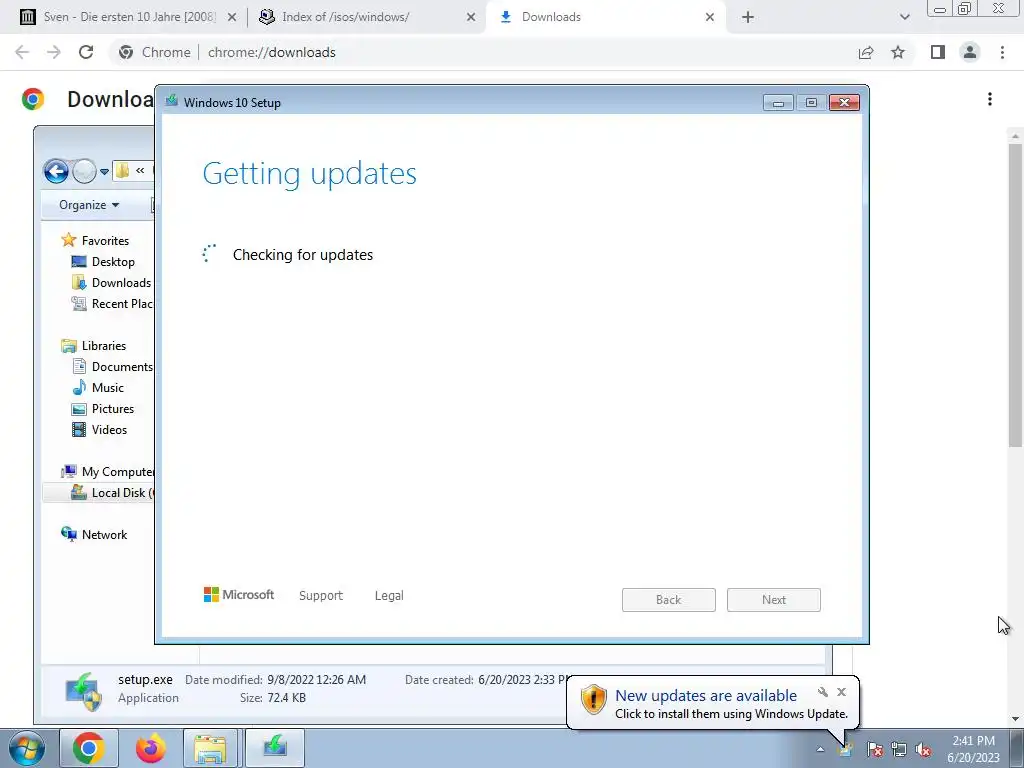This screenshot has height=768, width=1024.
Task: Minimize the Windows 10 Setup window
Action: click(778, 103)
